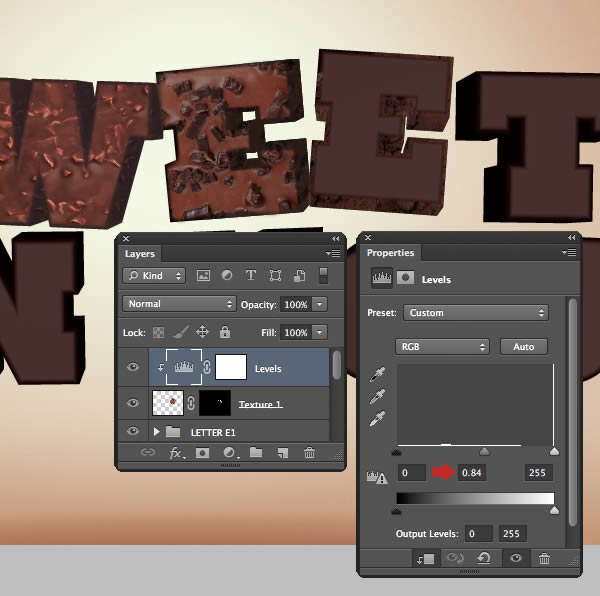The image size is (600, 596).
Task: Toggle link between Texture 1 and mask
Action: (x=191, y=403)
